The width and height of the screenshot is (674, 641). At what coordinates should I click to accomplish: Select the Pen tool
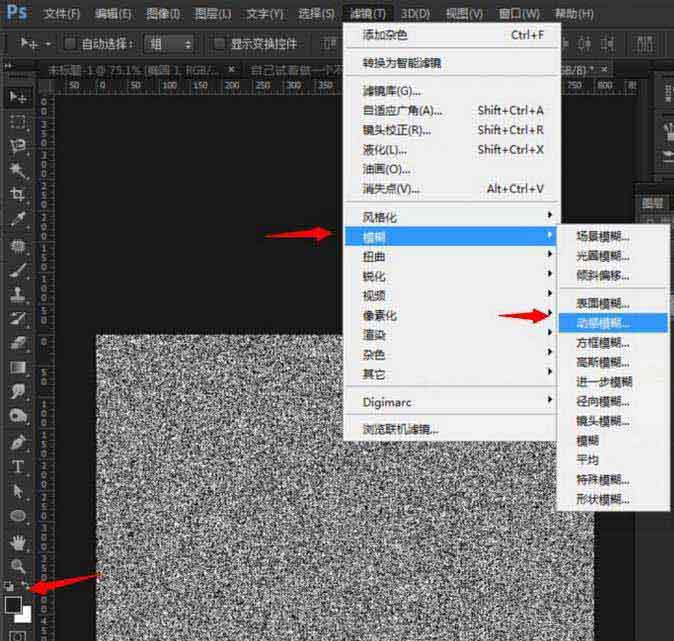(18, 441)
